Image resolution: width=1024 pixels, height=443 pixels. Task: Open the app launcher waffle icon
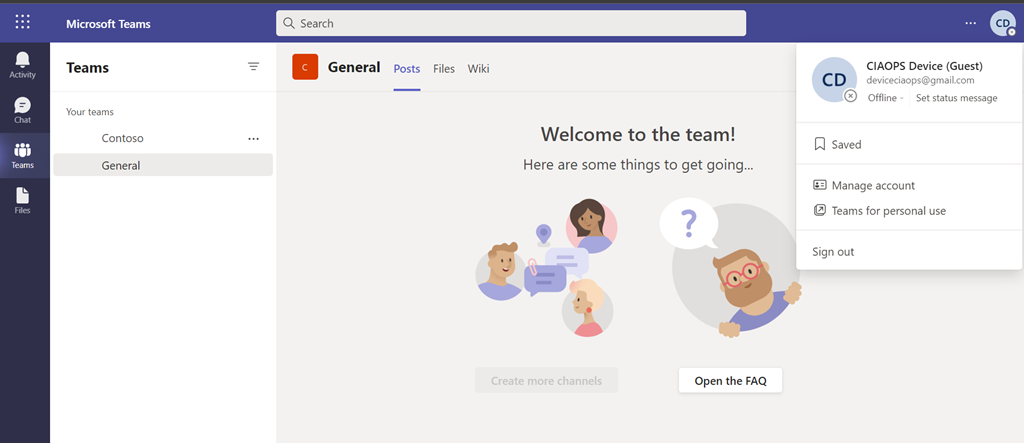(x=23, y=22)
